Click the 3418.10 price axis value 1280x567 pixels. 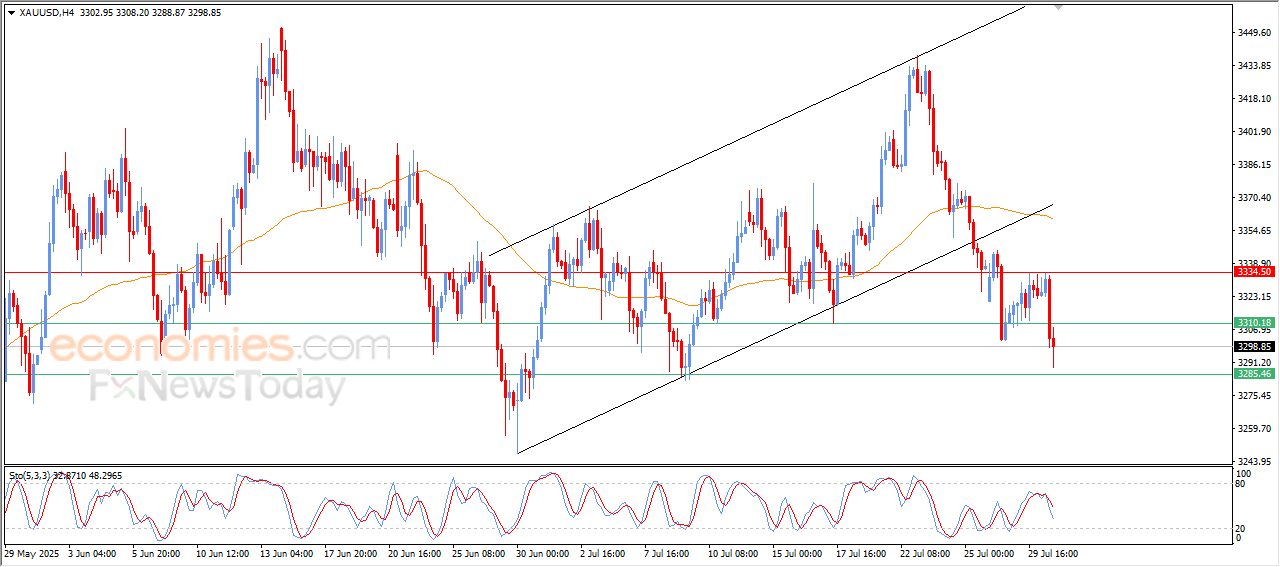point(1253,99)
